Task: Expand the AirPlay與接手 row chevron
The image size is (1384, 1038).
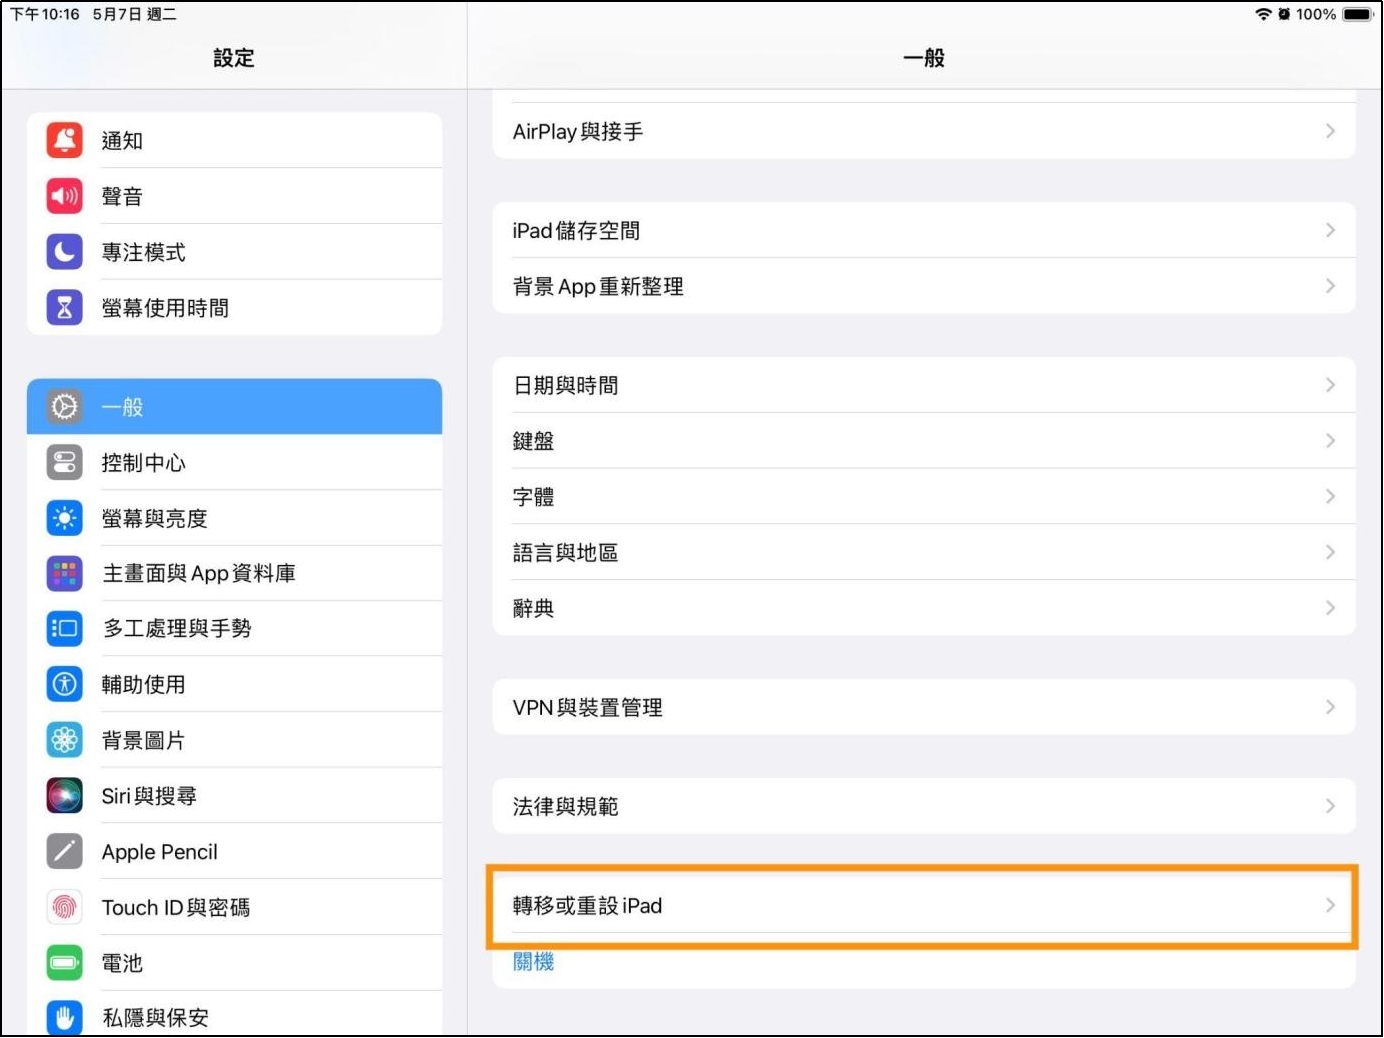Action: (x=1329, y=131)
